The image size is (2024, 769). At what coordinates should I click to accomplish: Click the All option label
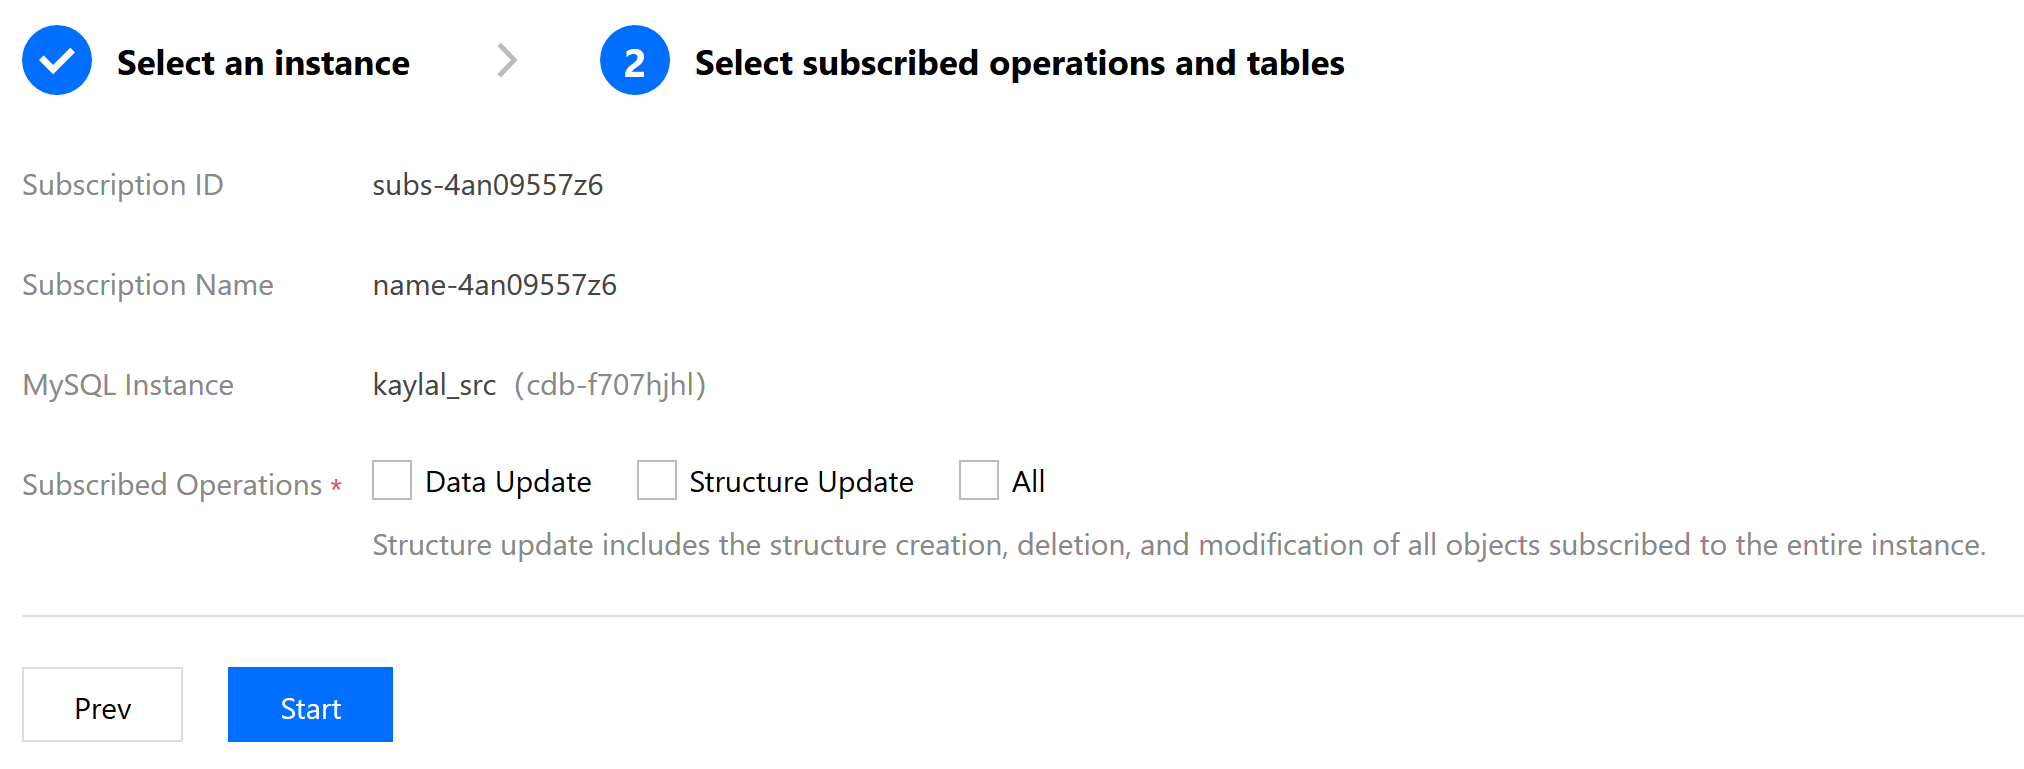pos(1028,482)
